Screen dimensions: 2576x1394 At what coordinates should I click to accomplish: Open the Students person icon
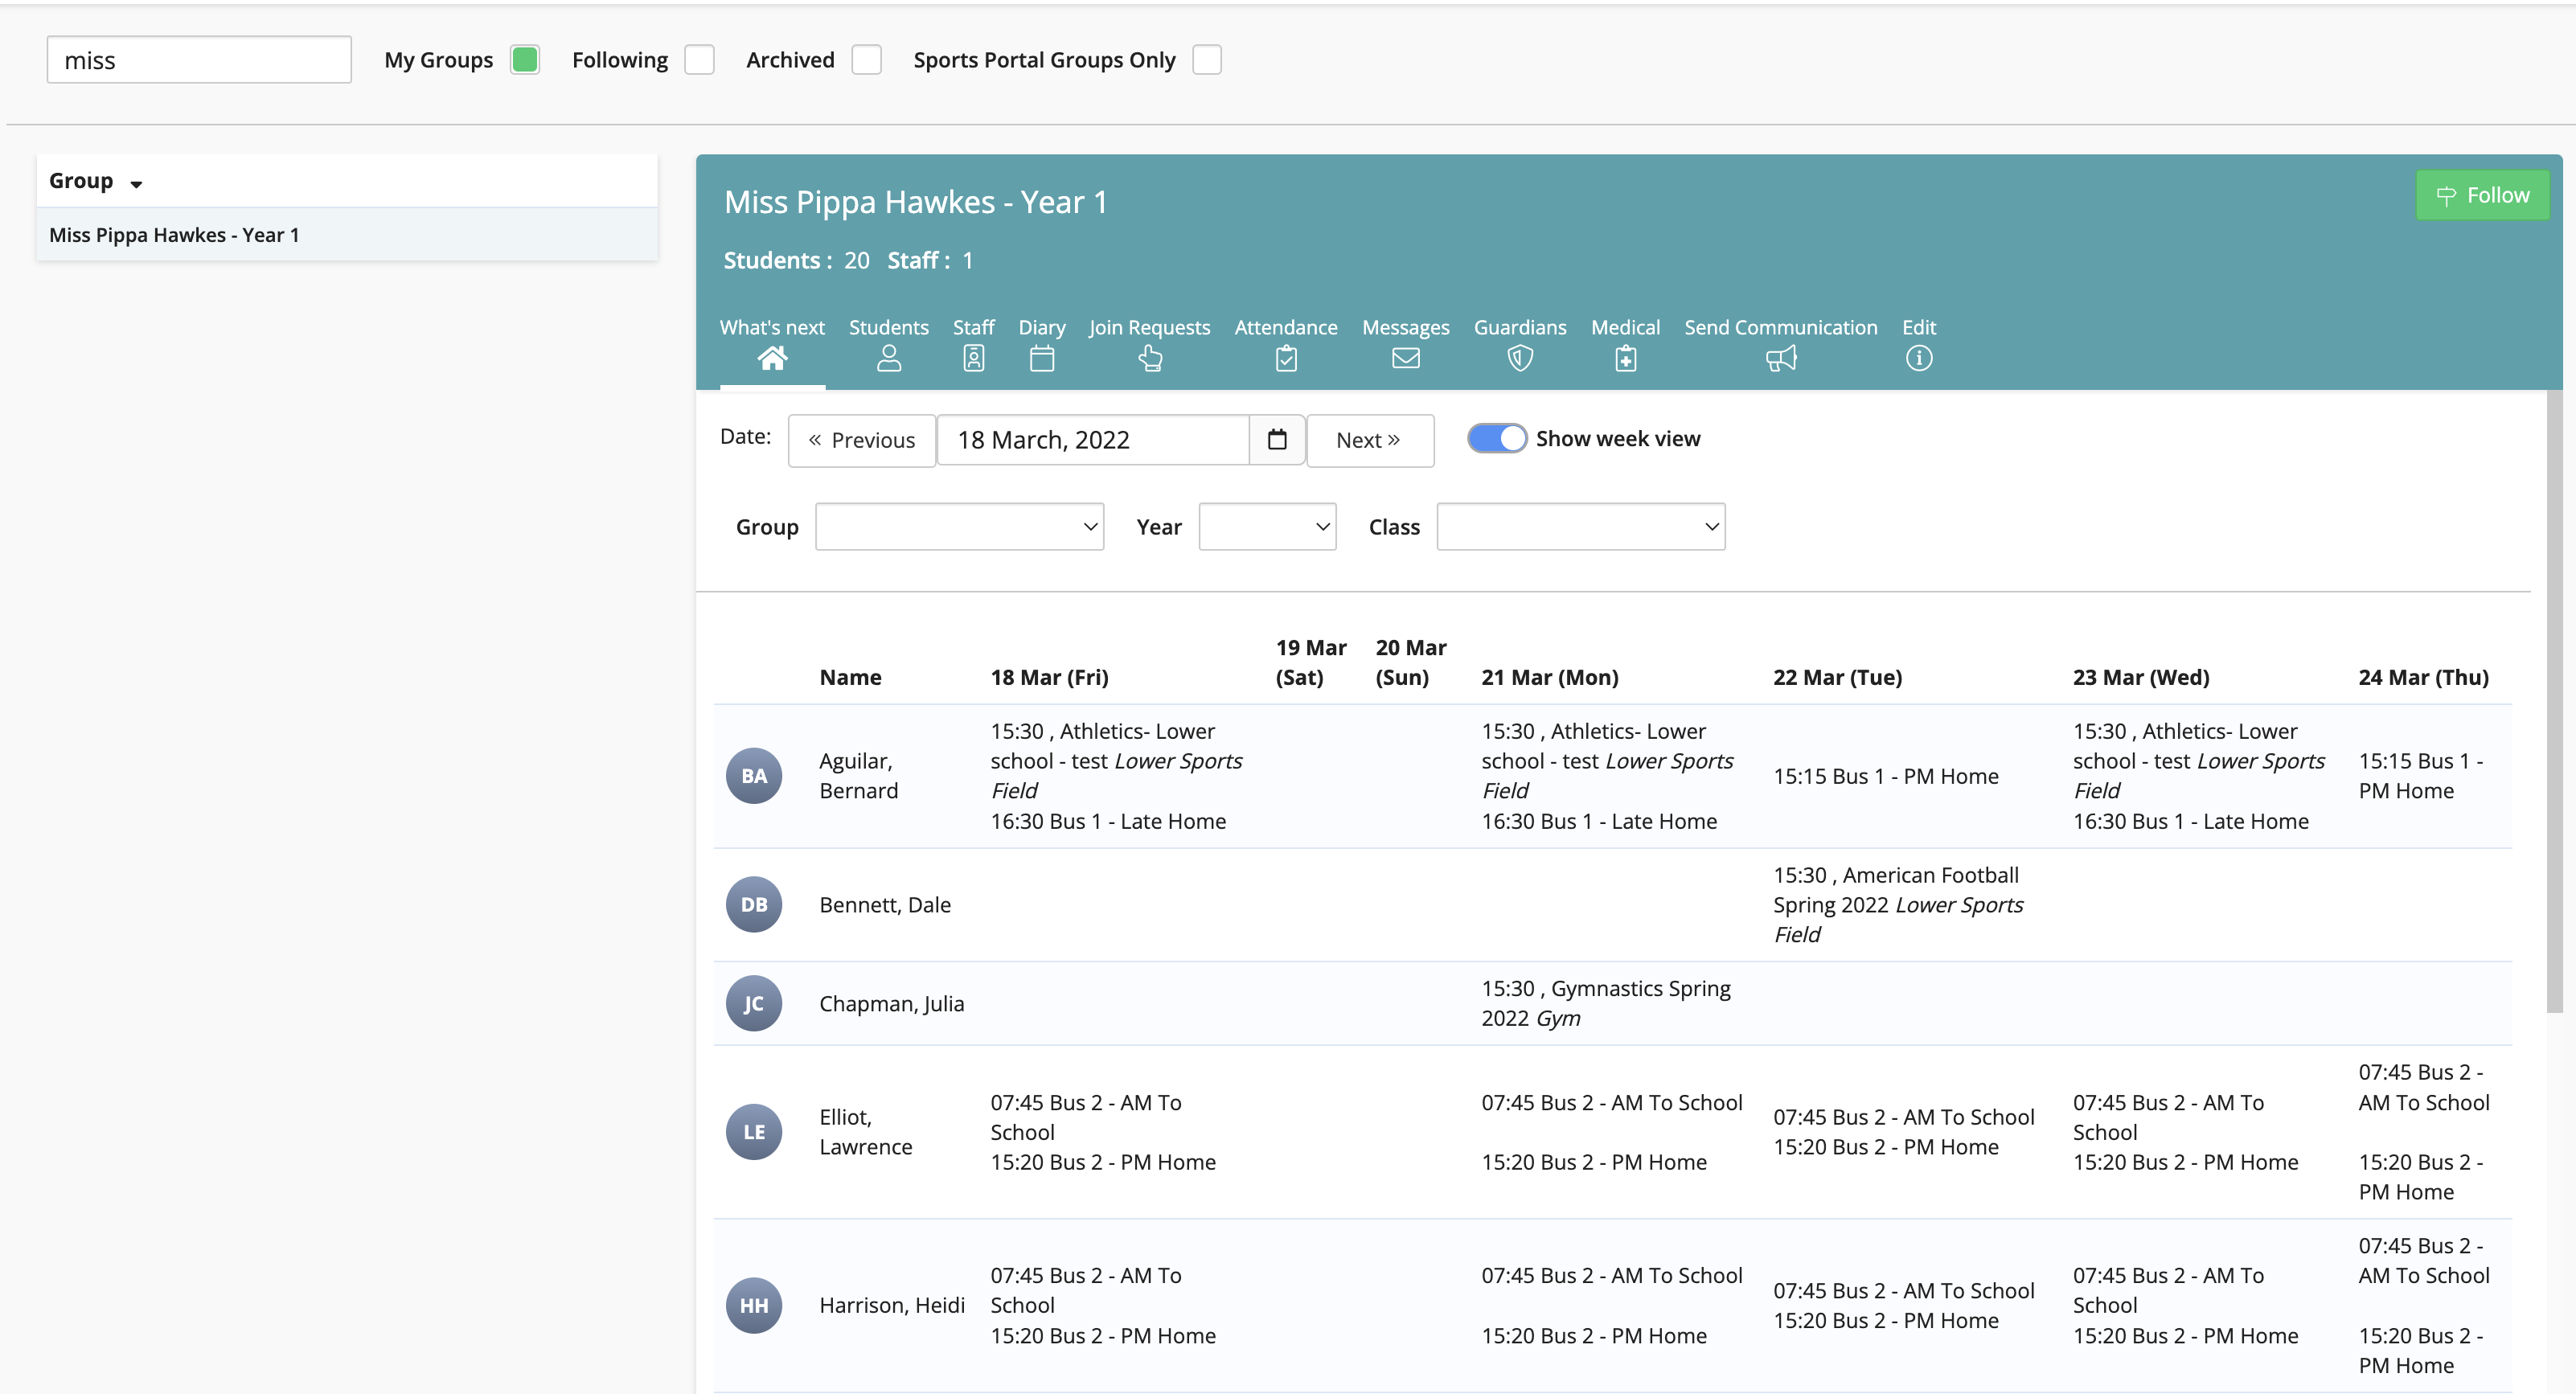pyautogui.click(x=888, y=358)
